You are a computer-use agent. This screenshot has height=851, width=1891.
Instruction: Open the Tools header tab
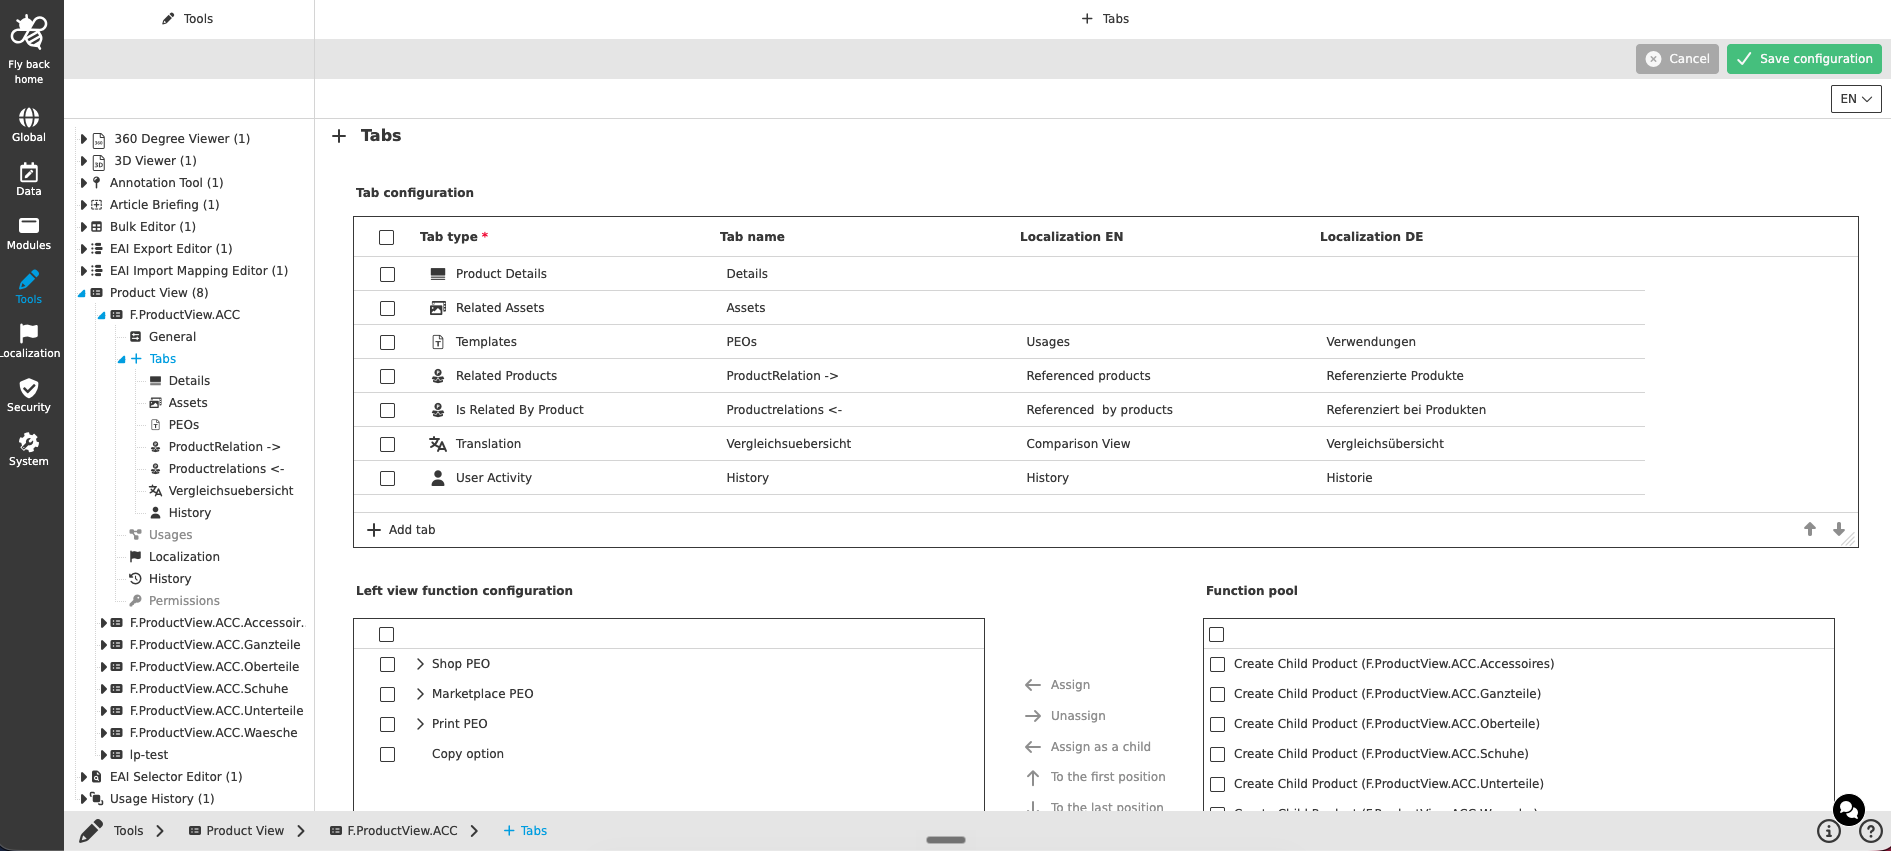click(x=188, y=19)
